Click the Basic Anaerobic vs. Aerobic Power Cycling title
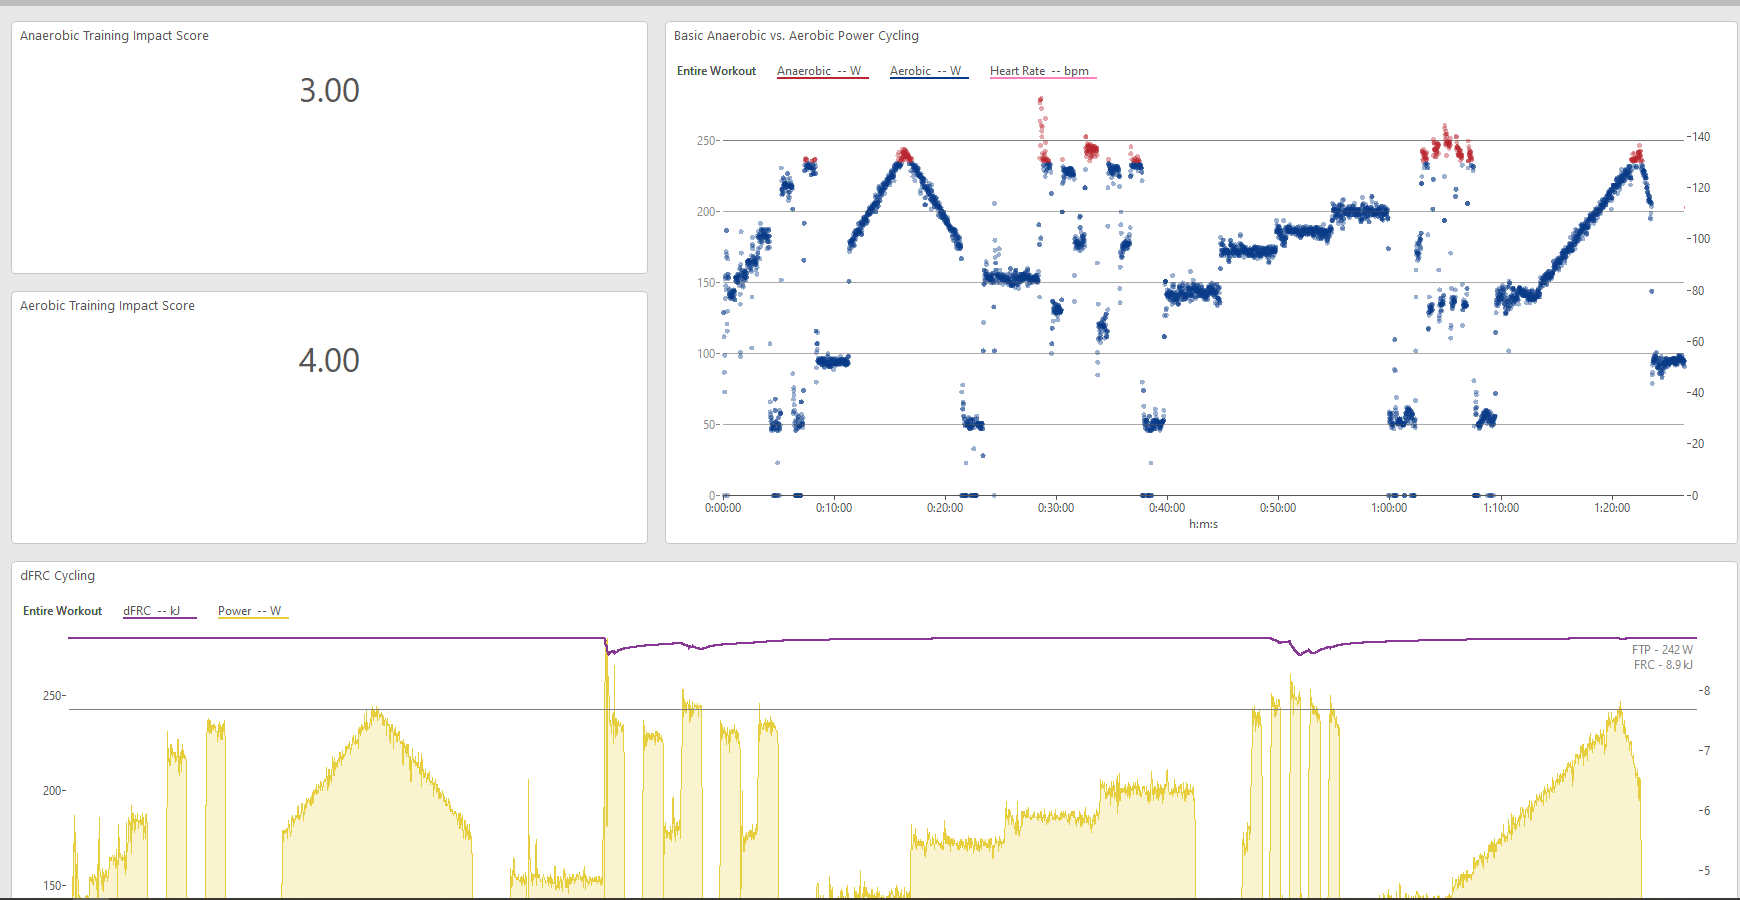 tap(796, 36)
